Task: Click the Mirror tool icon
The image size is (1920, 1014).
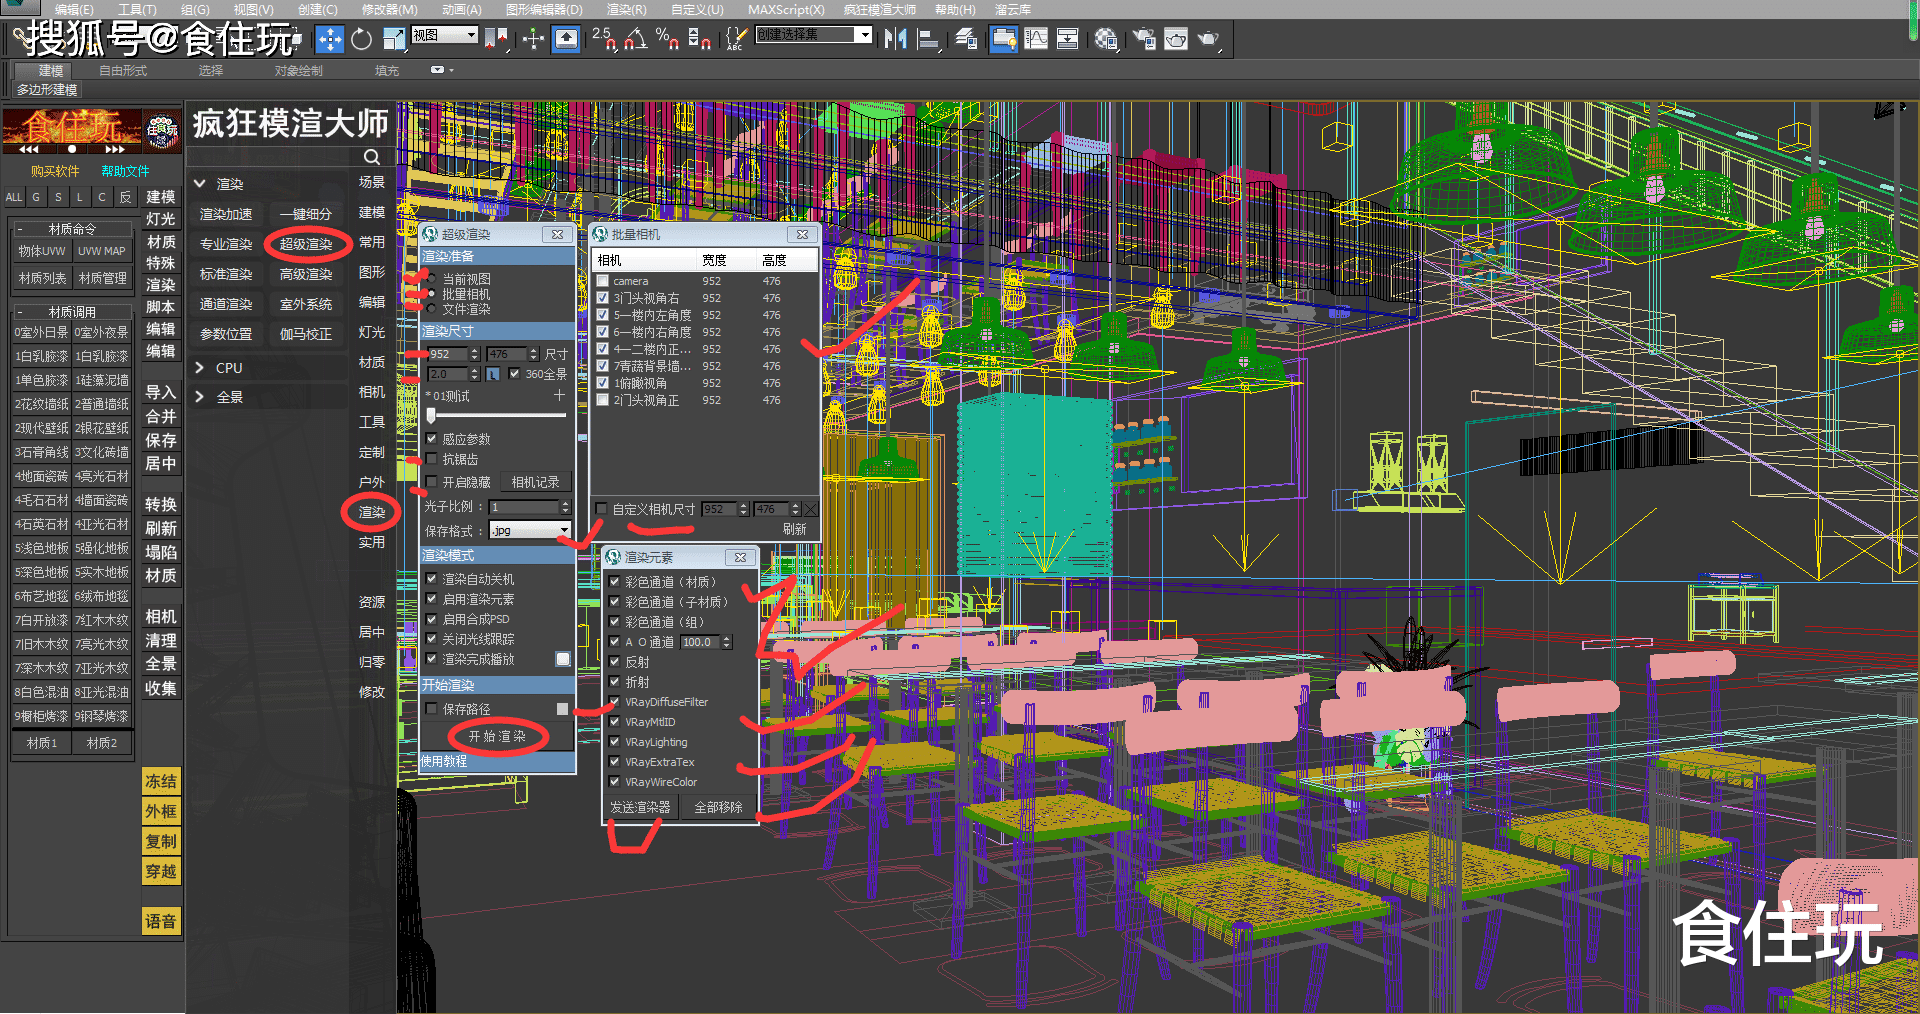Action: point(895,39)
